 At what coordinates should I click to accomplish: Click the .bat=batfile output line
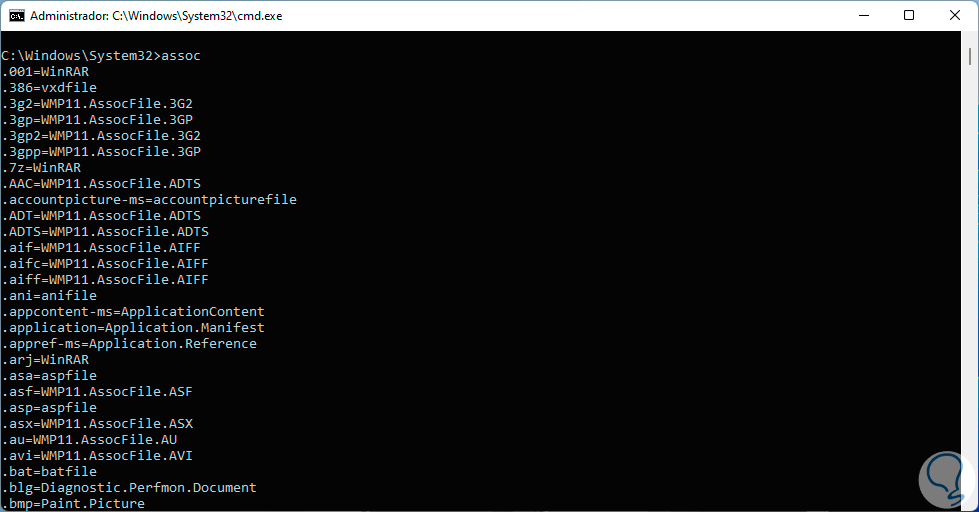[49, 472]
